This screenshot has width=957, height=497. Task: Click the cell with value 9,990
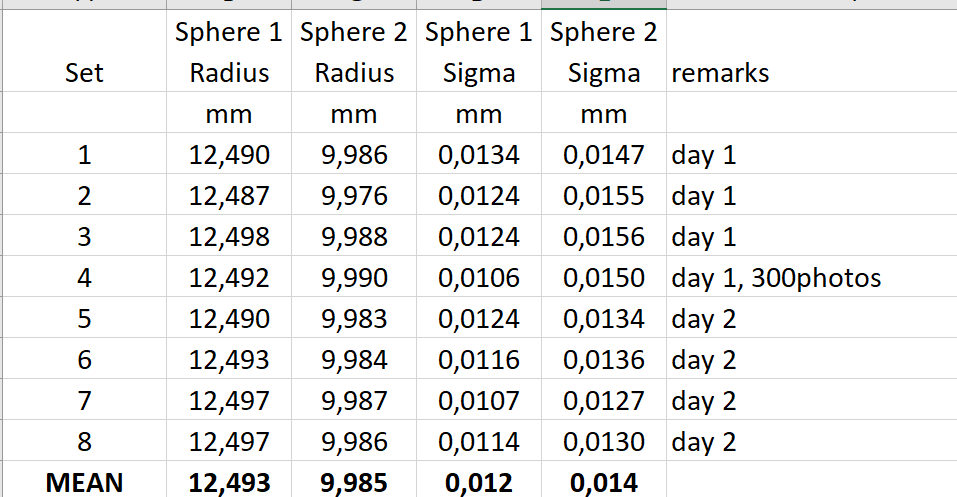pos(354,278)
